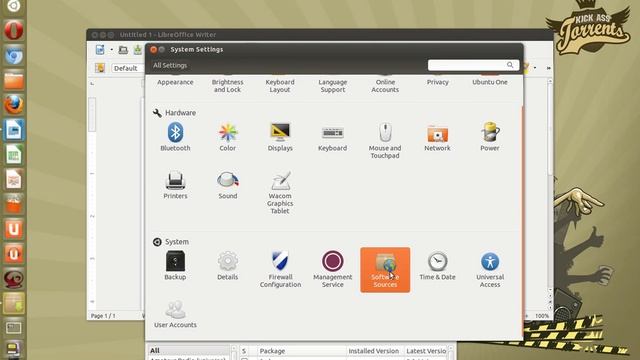
Task: Open User Accounts settings
Action: [x=175, y=314]
